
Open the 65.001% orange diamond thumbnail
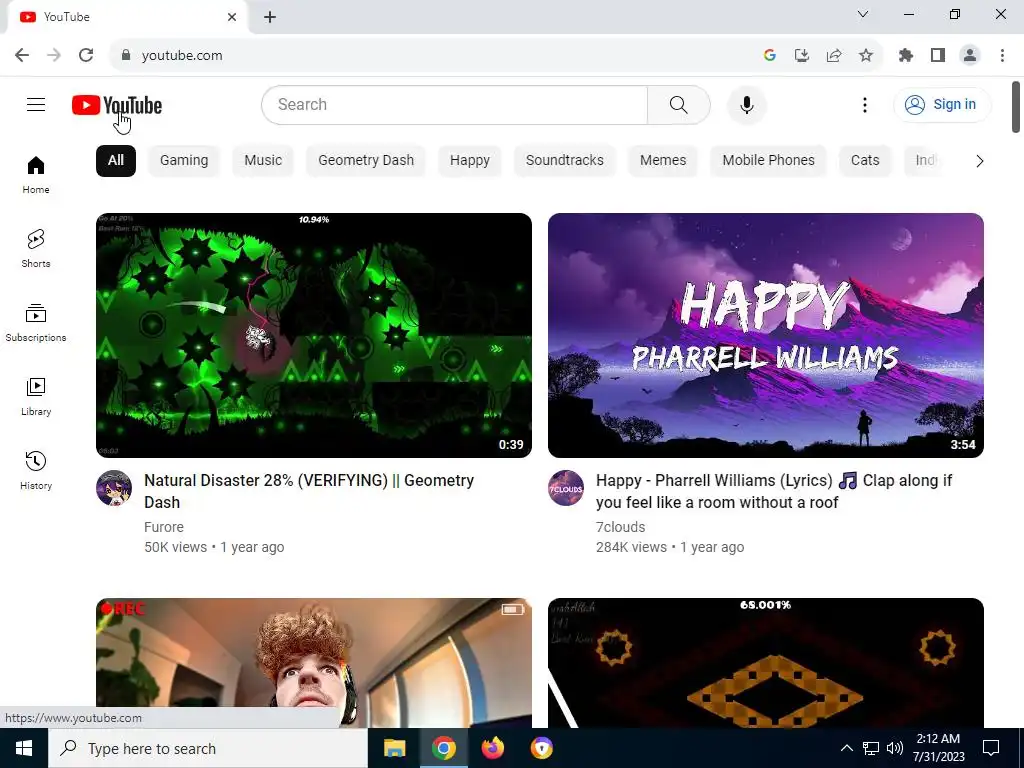(x=765, y=663)
